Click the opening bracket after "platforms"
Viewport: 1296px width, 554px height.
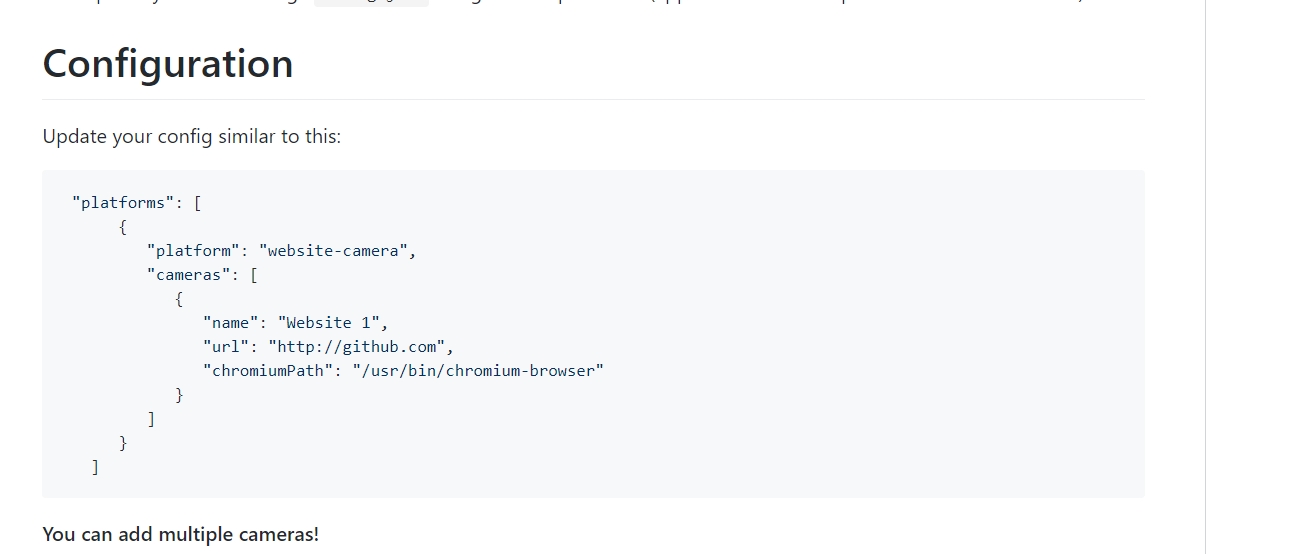coord(197,203)
